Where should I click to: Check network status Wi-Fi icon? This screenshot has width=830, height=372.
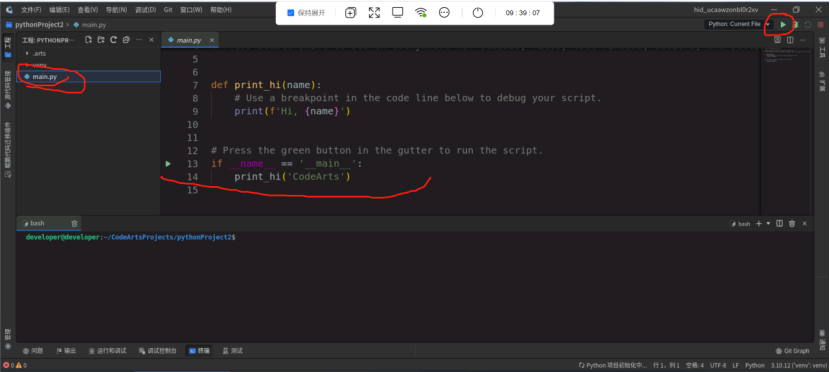point(421,13)
